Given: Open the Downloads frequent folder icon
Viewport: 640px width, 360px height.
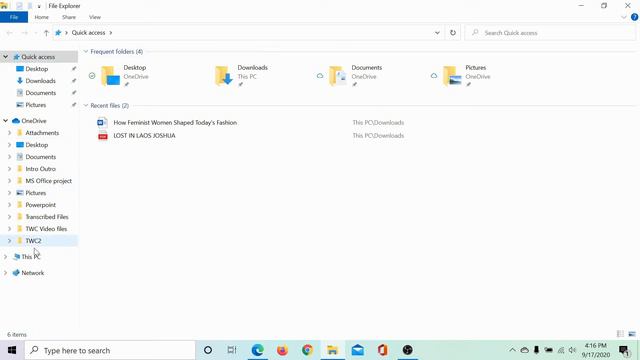Looking at the screenshot, I should (x=224, y=76).
